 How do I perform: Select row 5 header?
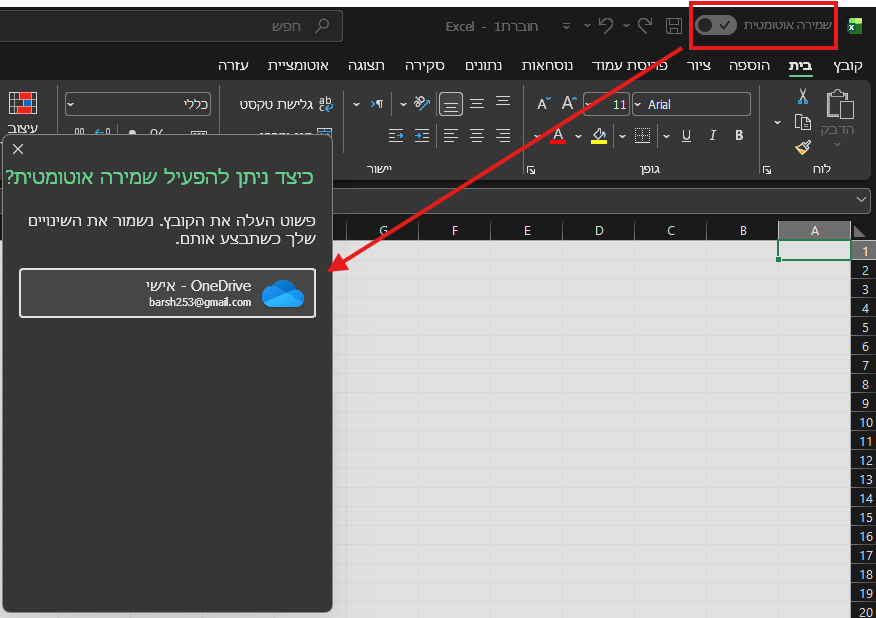pos(864,327)
